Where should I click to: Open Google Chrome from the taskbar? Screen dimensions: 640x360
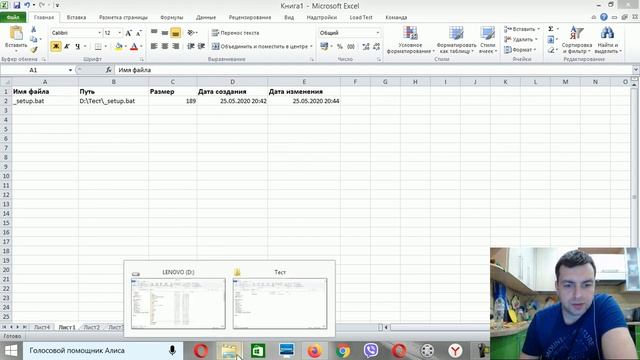click(x=343, y=351)
